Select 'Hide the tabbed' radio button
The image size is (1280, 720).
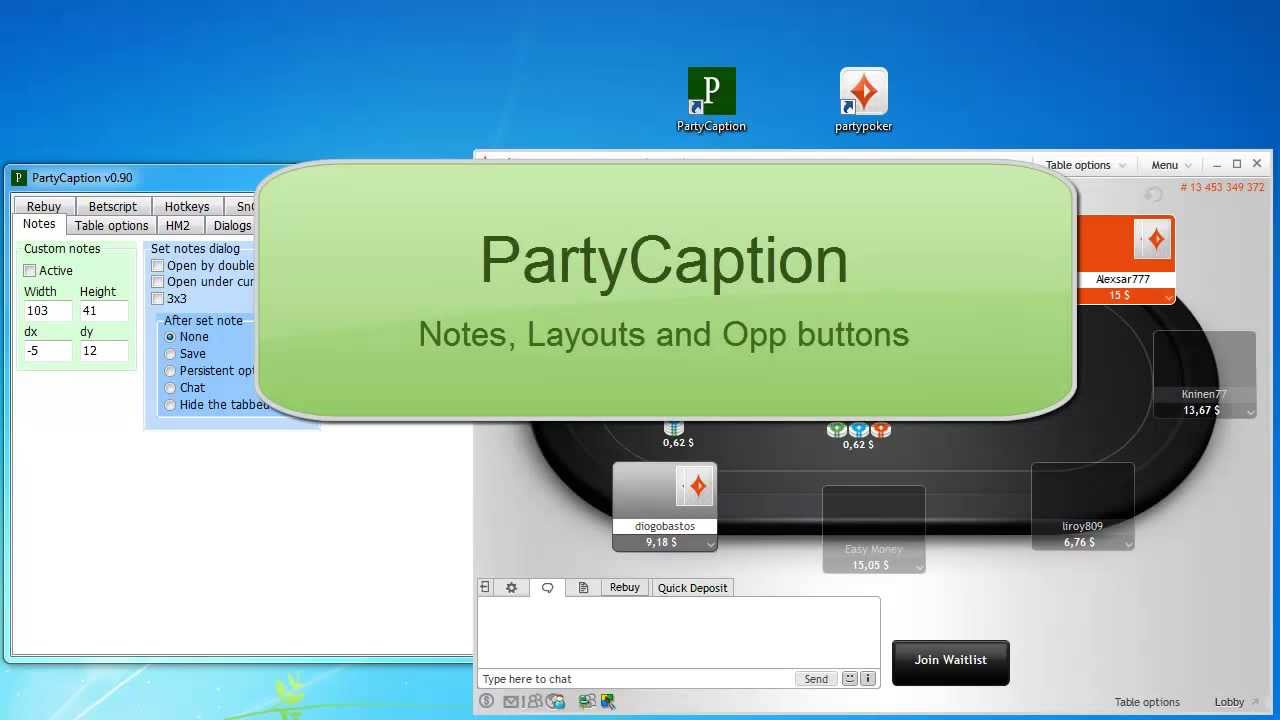tap(171, 405)
